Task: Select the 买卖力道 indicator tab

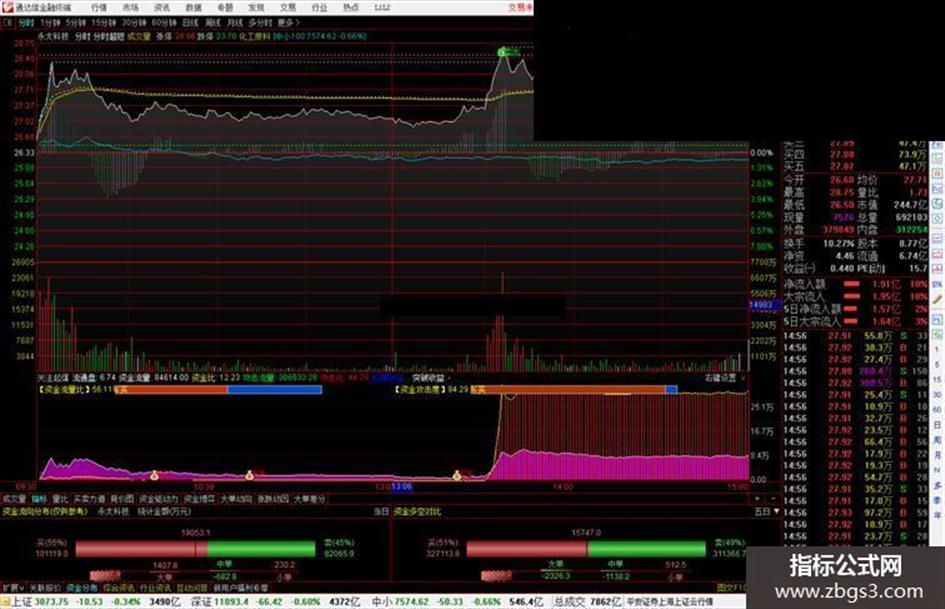Action: click(89, 499)
